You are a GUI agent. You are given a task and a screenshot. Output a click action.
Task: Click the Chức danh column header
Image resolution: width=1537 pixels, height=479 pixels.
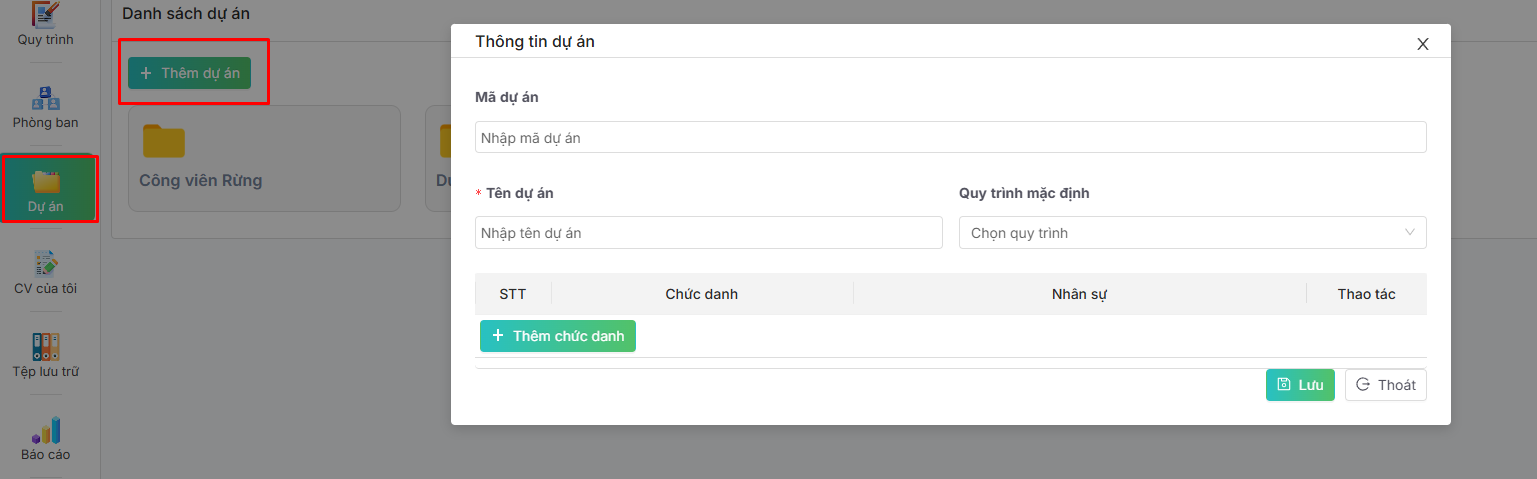click(701, 294)
